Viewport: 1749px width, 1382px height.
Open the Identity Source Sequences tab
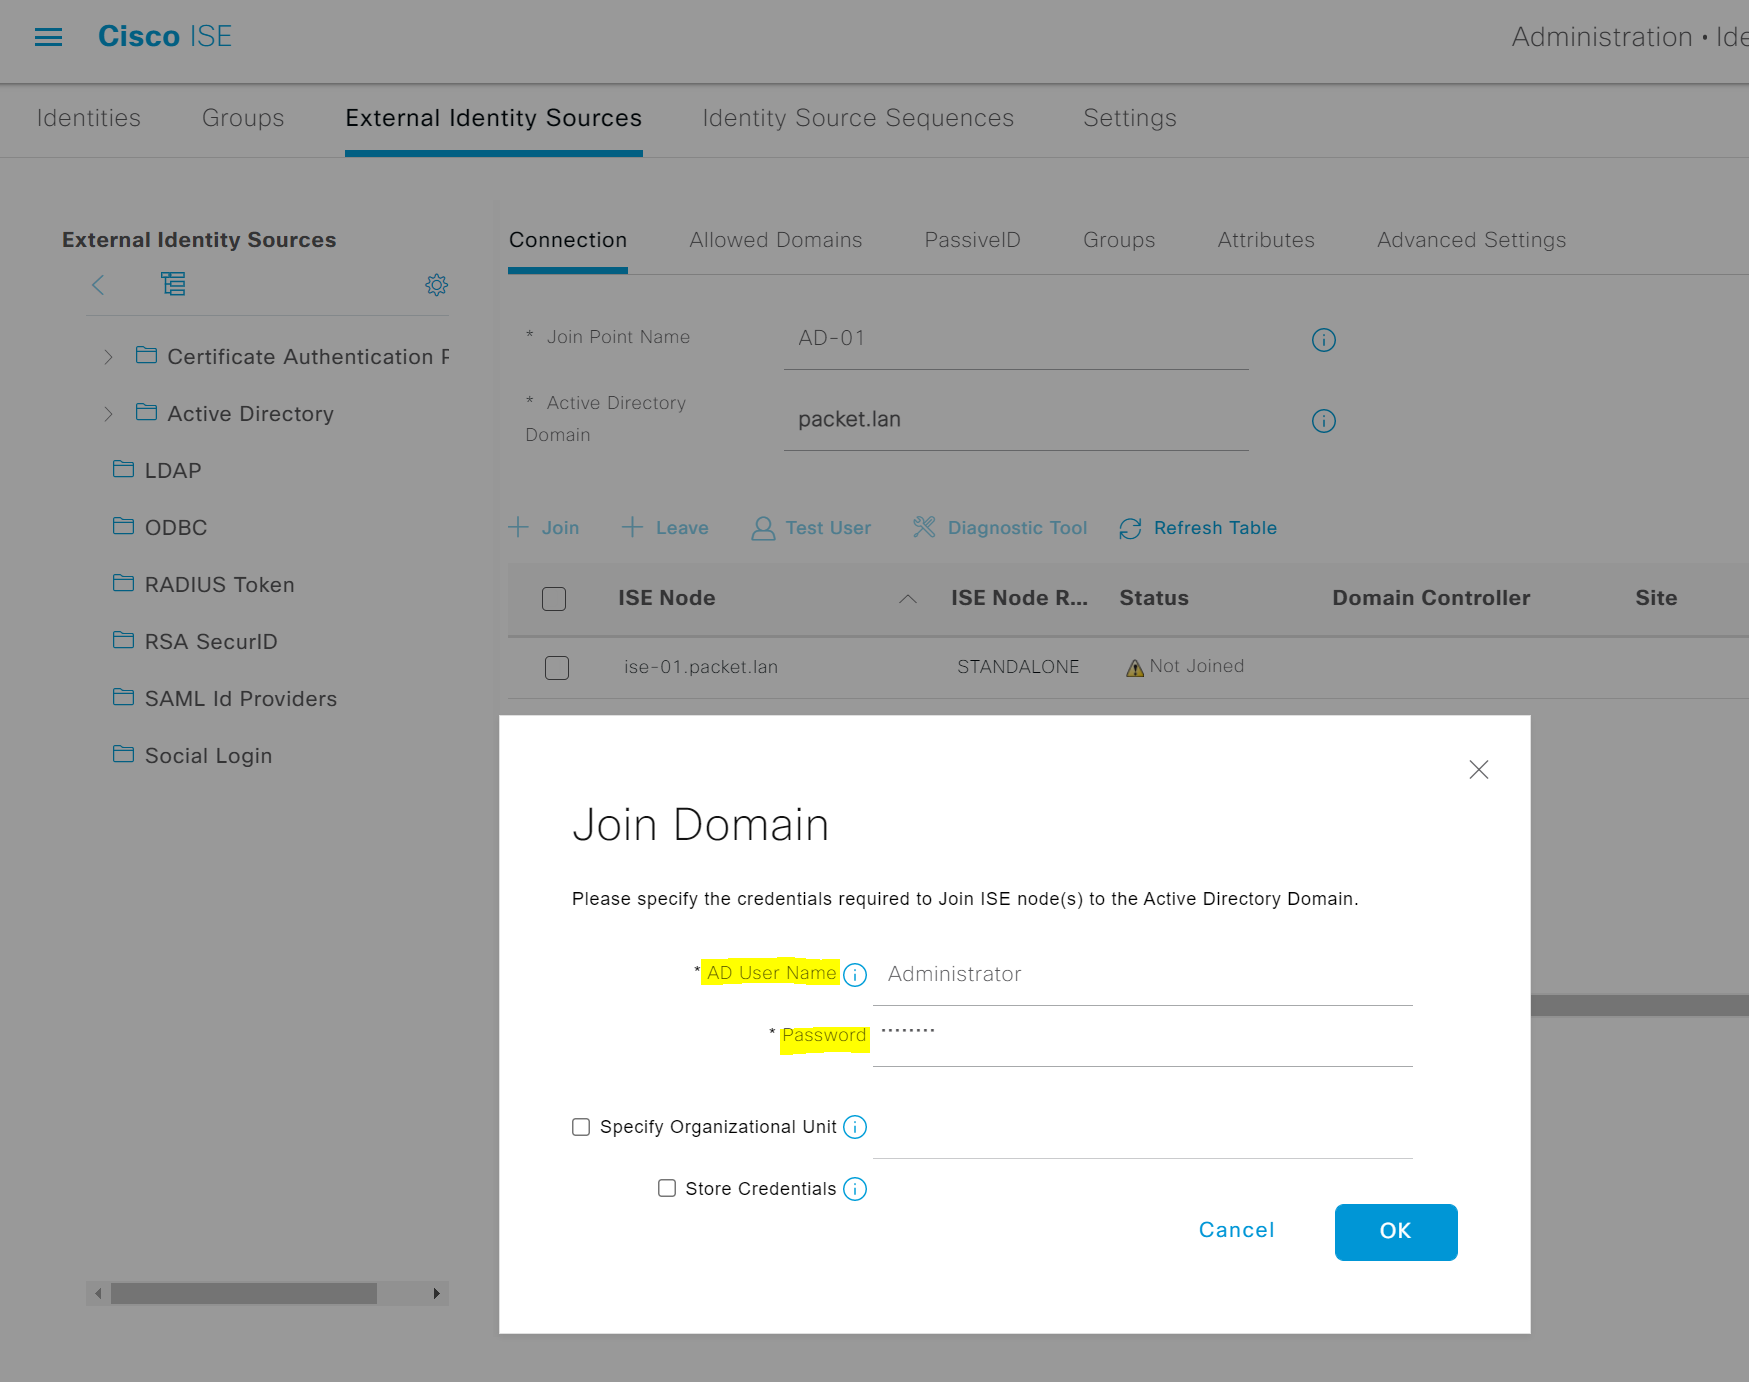[x=858, y=118]
